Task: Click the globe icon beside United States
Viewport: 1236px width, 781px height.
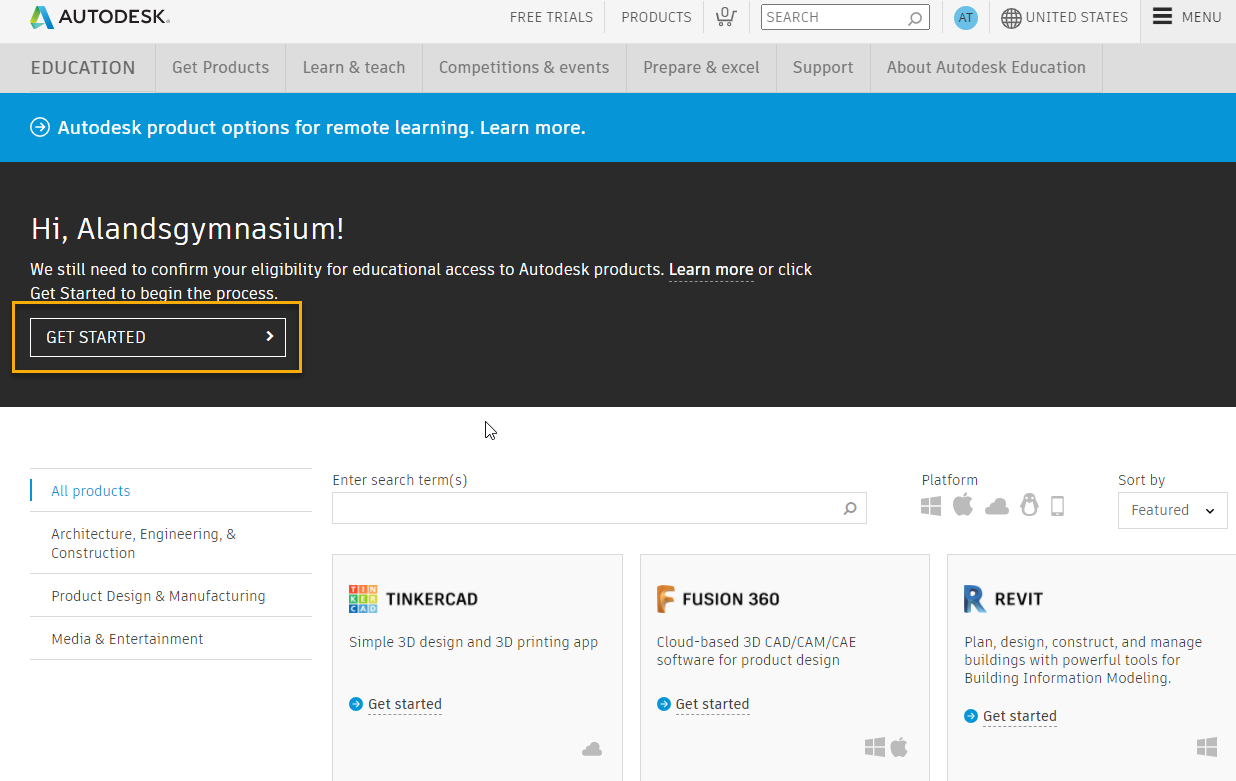Action: [1011, 18]
